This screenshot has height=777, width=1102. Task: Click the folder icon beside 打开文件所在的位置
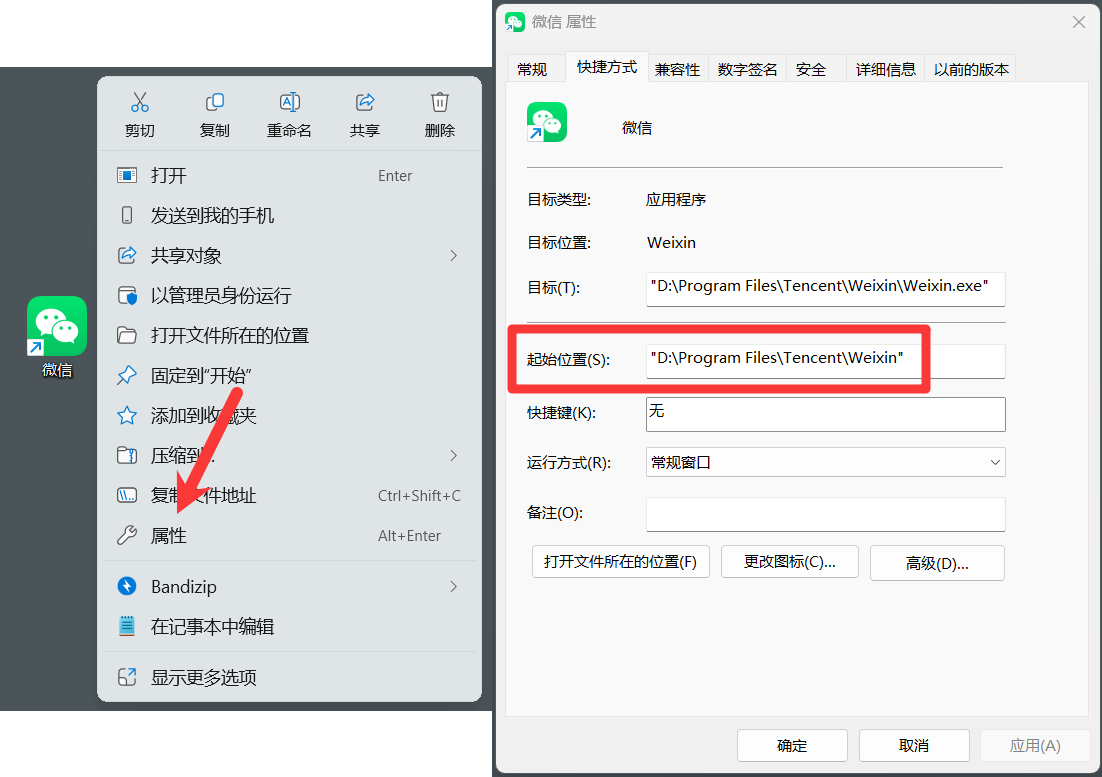point(127,335)
